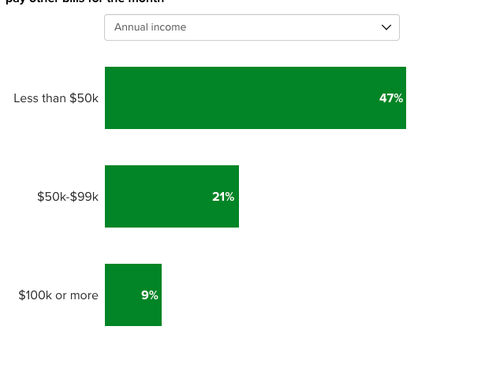Open the Annual income combo box
Viewport: 500px width, 381px height.
click(252, 27)
